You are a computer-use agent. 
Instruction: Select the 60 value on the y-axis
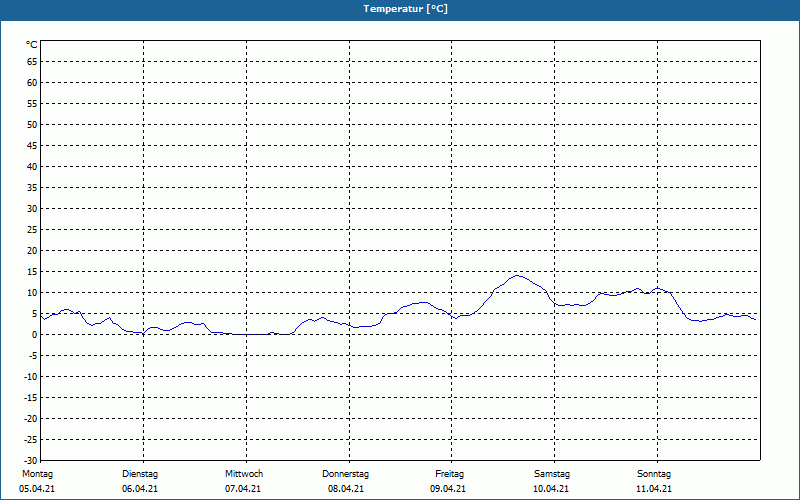coord(32,83)
